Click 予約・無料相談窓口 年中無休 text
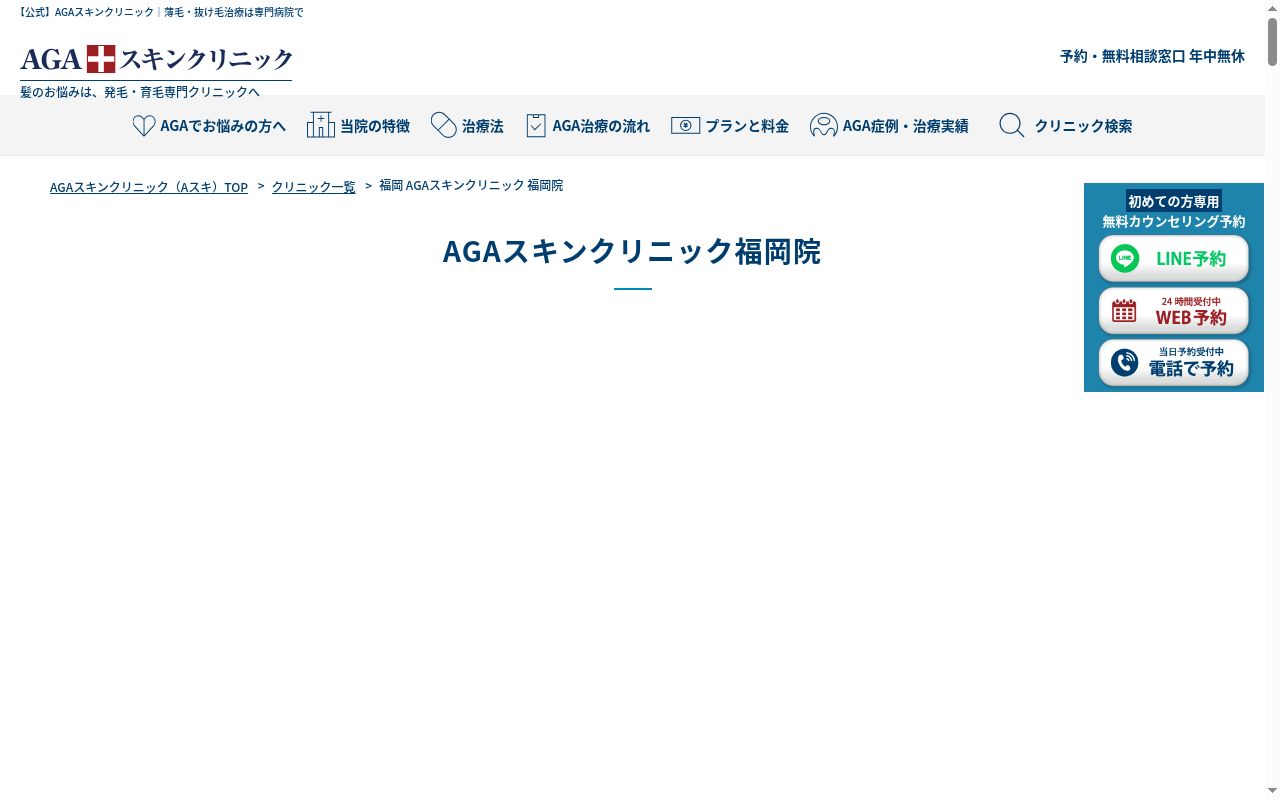Screen dimensions: 1280x800 [x=1152, y=56]
